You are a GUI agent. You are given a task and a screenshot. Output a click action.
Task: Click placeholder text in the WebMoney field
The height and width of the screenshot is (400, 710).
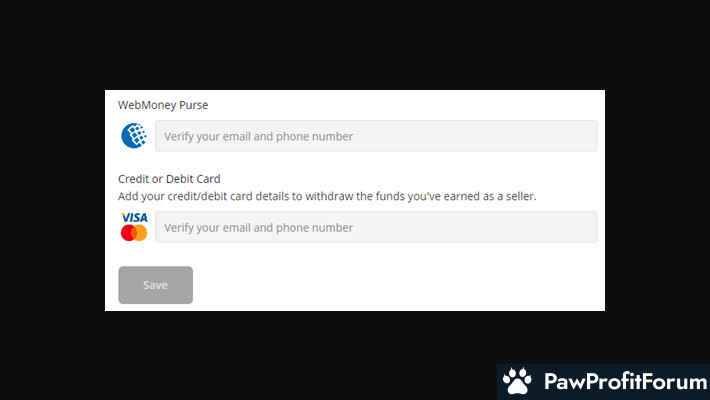coord(258,136)
